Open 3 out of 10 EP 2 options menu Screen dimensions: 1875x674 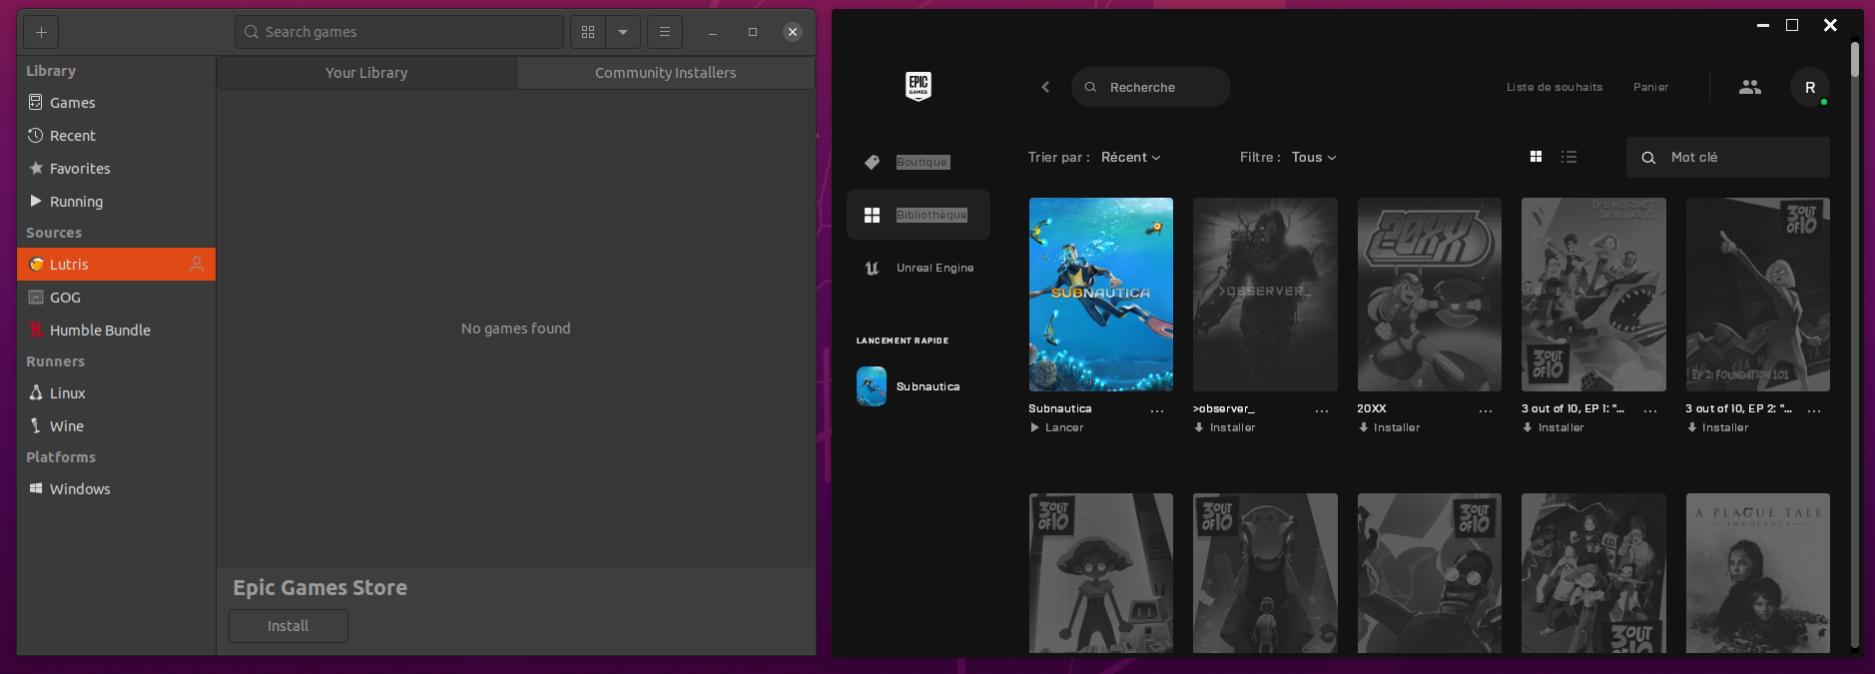click(x=1814, y=411)
